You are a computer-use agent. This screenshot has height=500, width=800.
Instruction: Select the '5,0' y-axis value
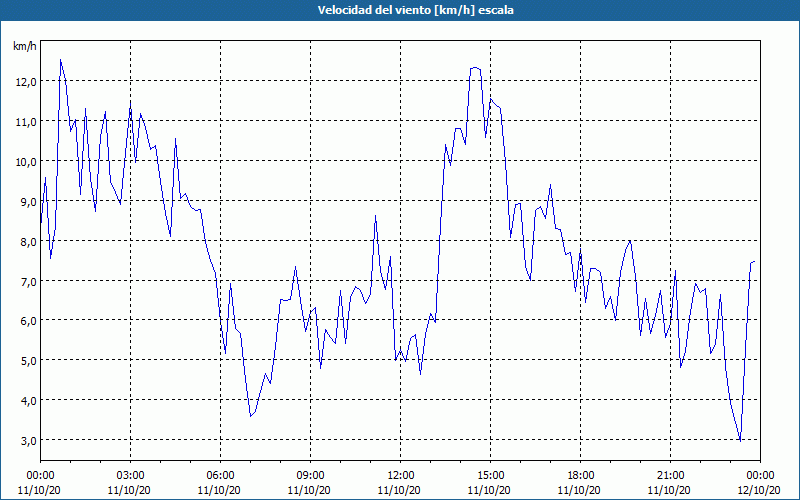pos(28,361)
